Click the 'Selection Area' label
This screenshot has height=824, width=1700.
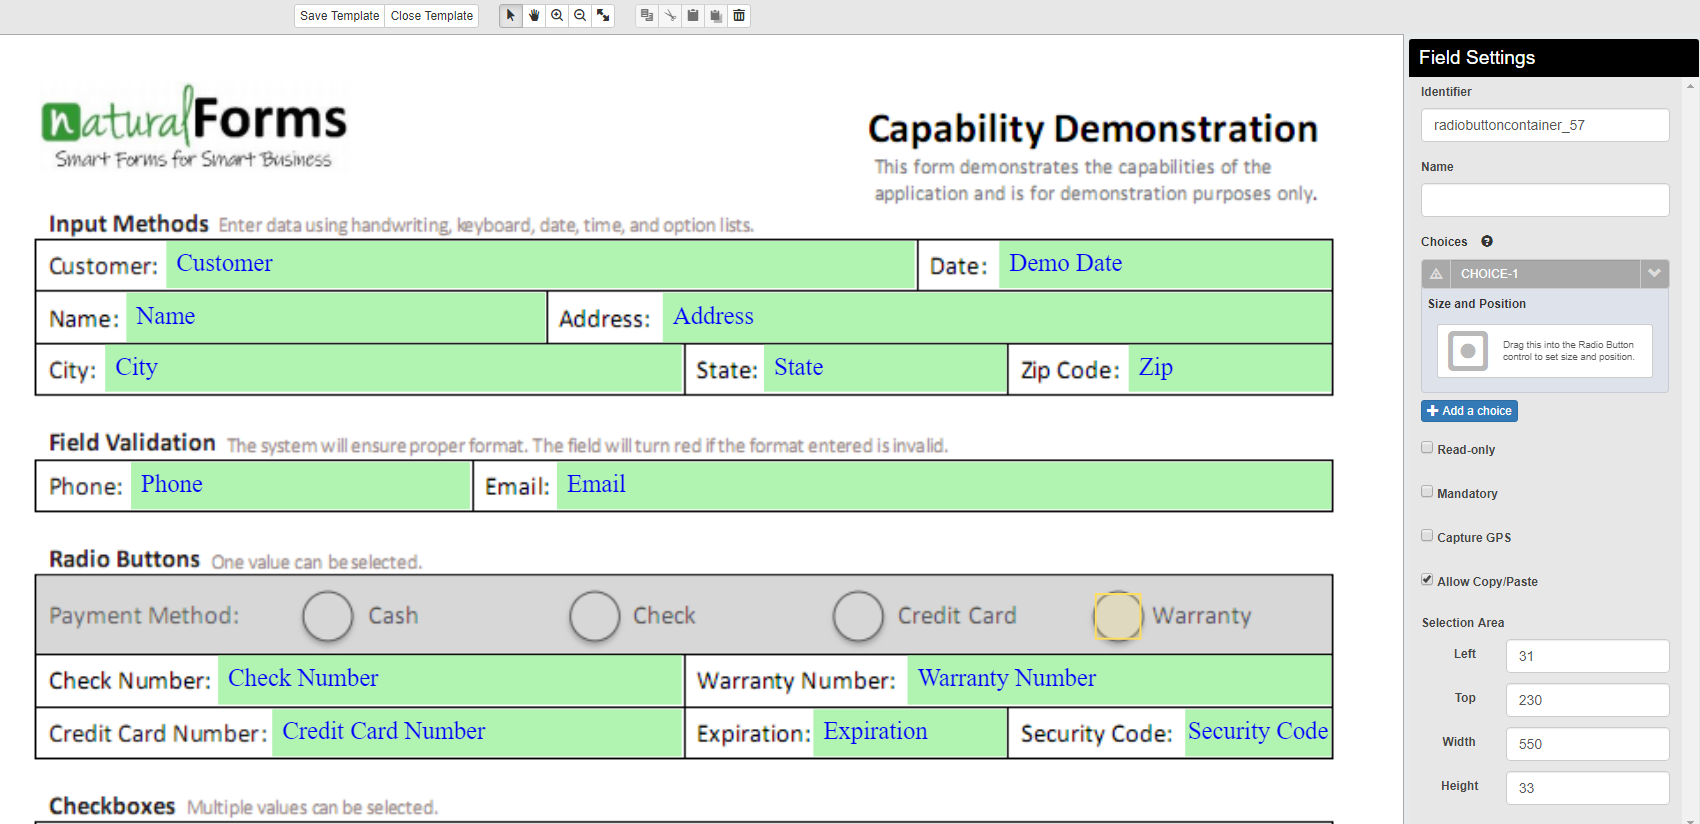(x=1463, y=623)
